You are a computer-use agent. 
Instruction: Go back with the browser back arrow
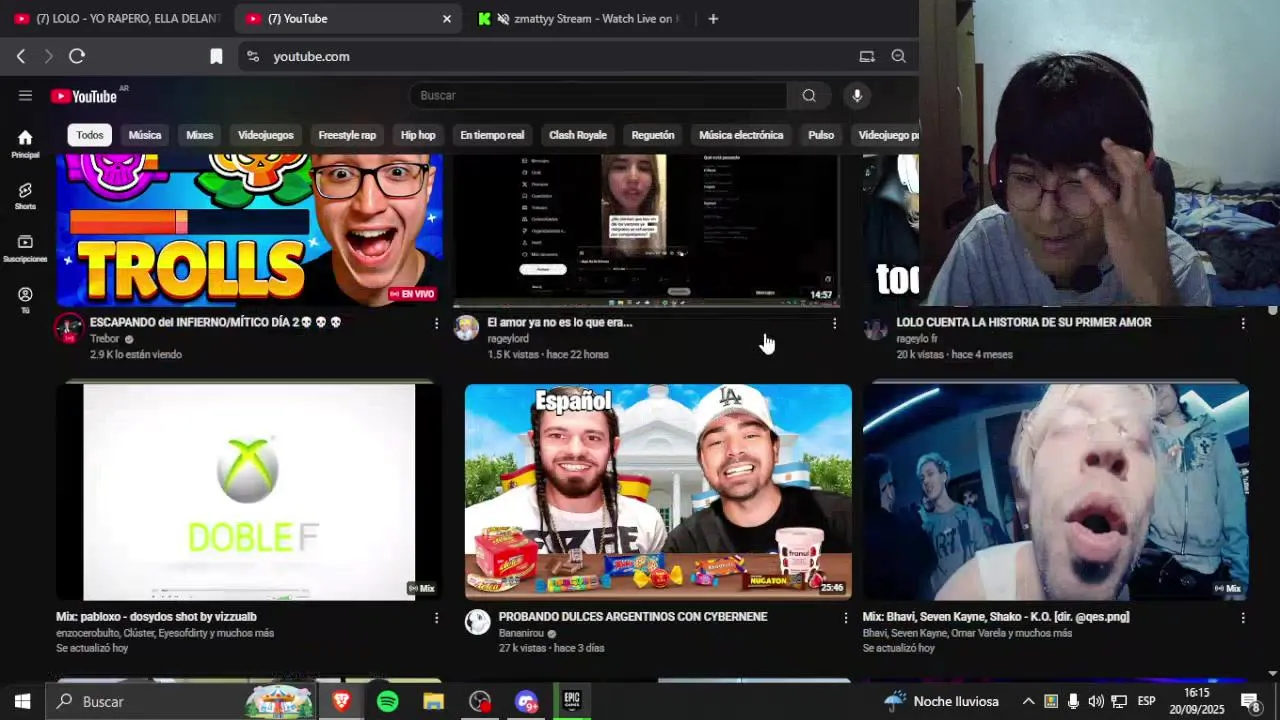coord(21,57)
